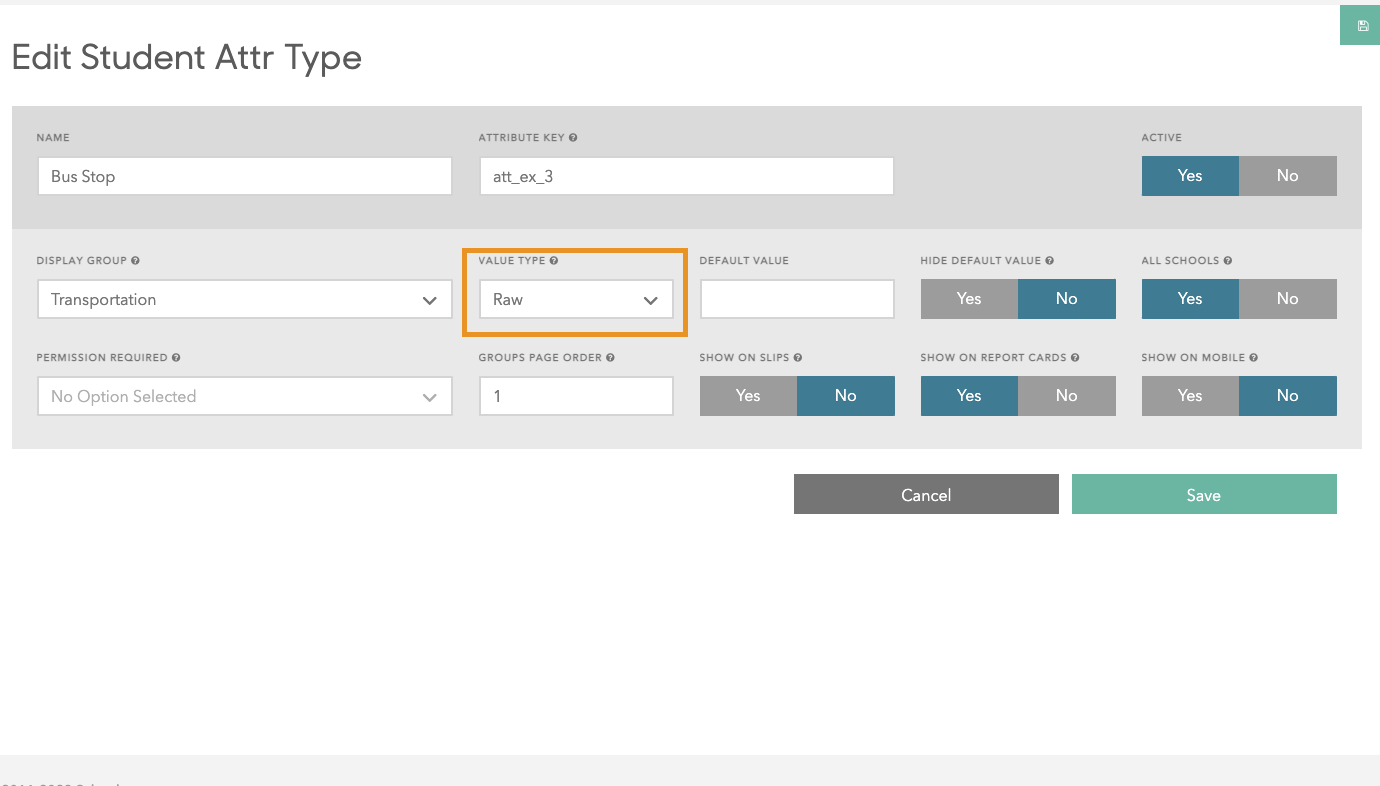The image size is (1380, 786).
Task: Click help icon beside Value Type label
Action: point(554,261)
